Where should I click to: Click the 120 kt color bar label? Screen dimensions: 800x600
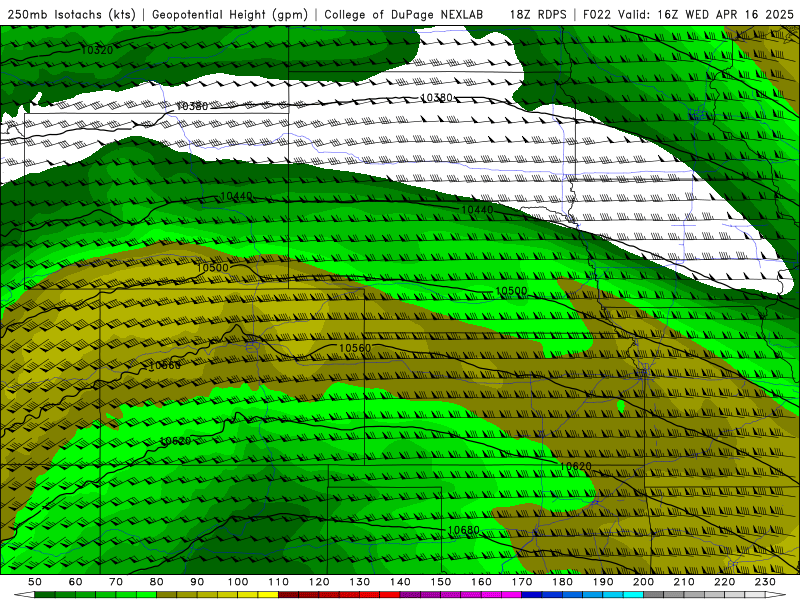(319, 582)
